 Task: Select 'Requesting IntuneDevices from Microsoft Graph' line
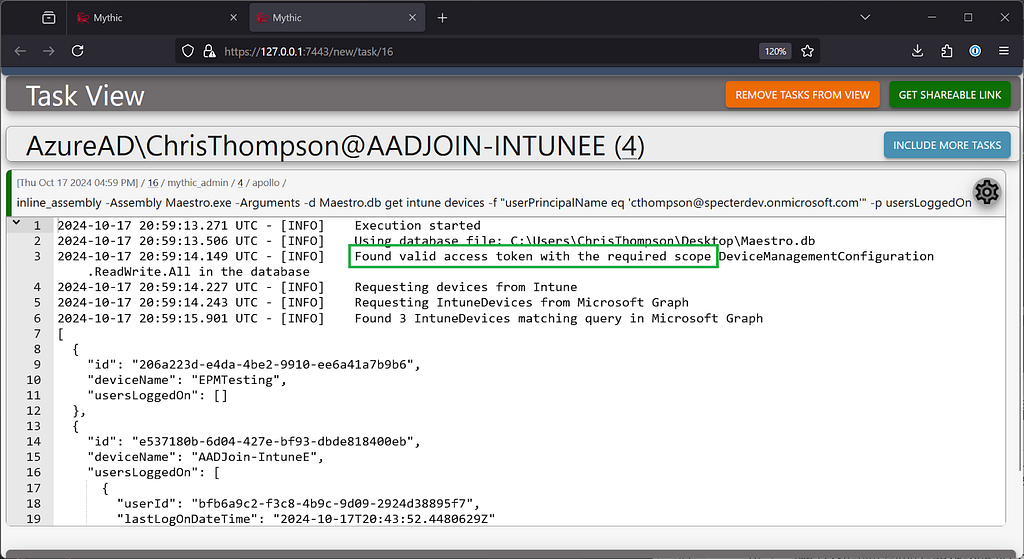[x=521, y=302]
